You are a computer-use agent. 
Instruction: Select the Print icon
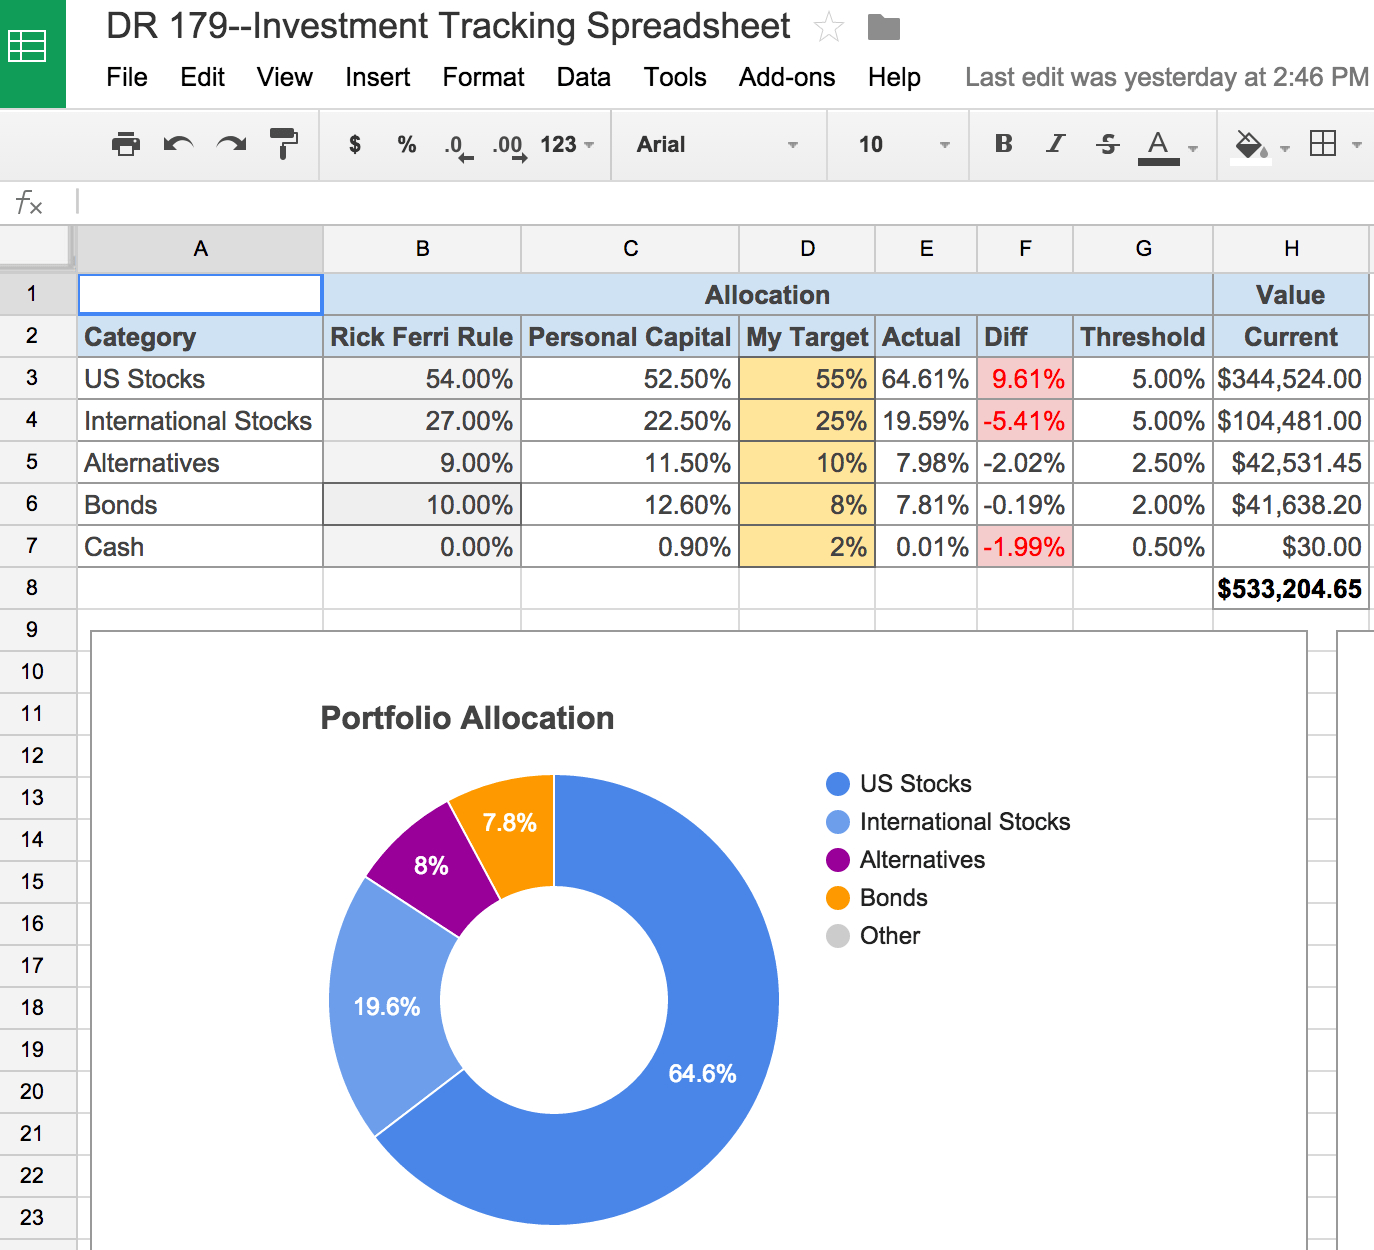pyautogui.click(x=126, y=144)
